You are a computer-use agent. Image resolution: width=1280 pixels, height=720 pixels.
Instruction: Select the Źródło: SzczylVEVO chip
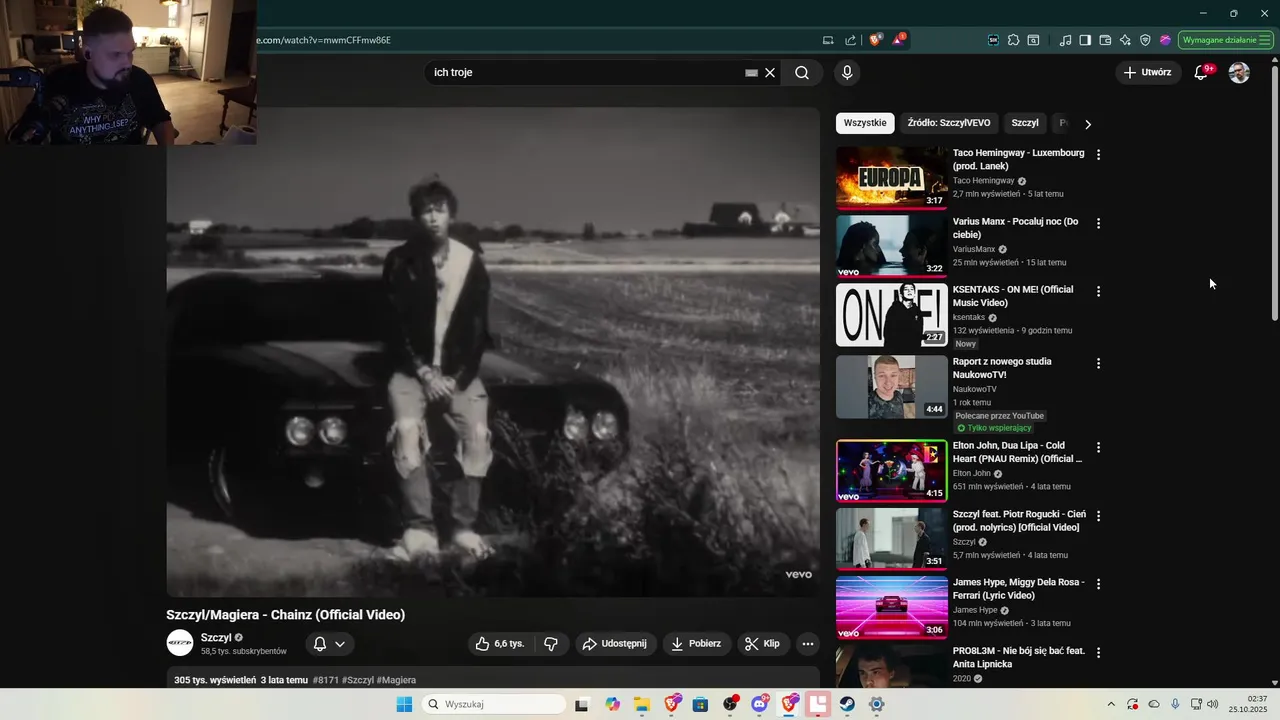pos(949,123)
